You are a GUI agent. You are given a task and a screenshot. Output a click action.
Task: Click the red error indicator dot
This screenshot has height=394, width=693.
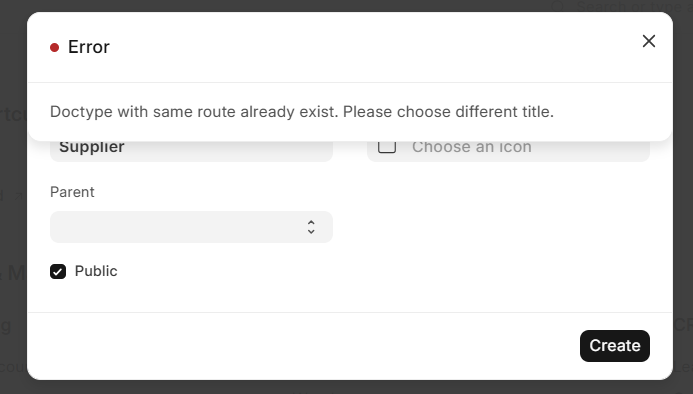click(x=54, y=47)
